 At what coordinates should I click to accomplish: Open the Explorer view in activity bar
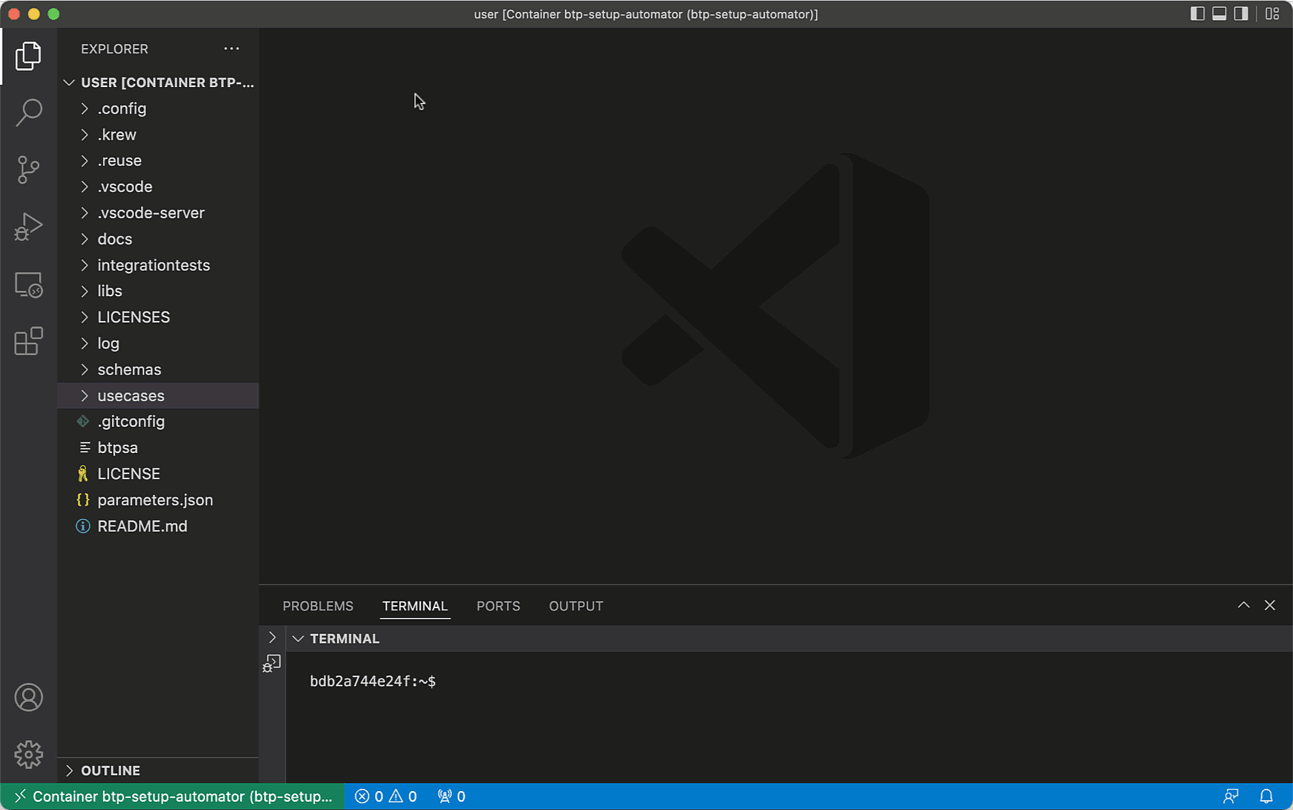coord(28,56)
